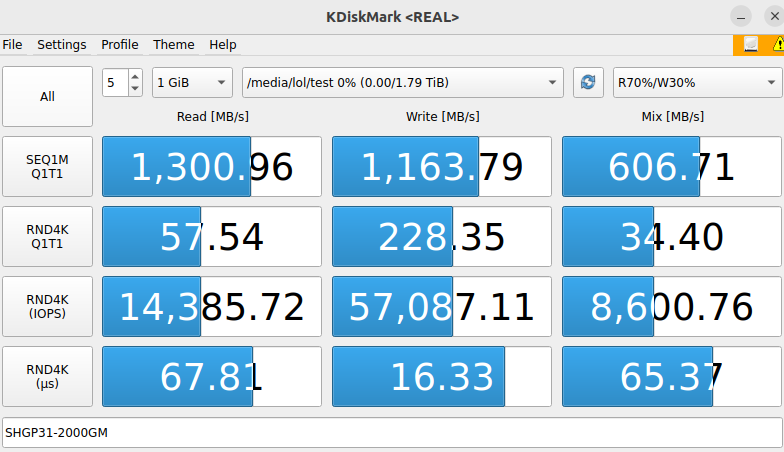Open the 1 GiB test size dropdown

click(192, 83)
